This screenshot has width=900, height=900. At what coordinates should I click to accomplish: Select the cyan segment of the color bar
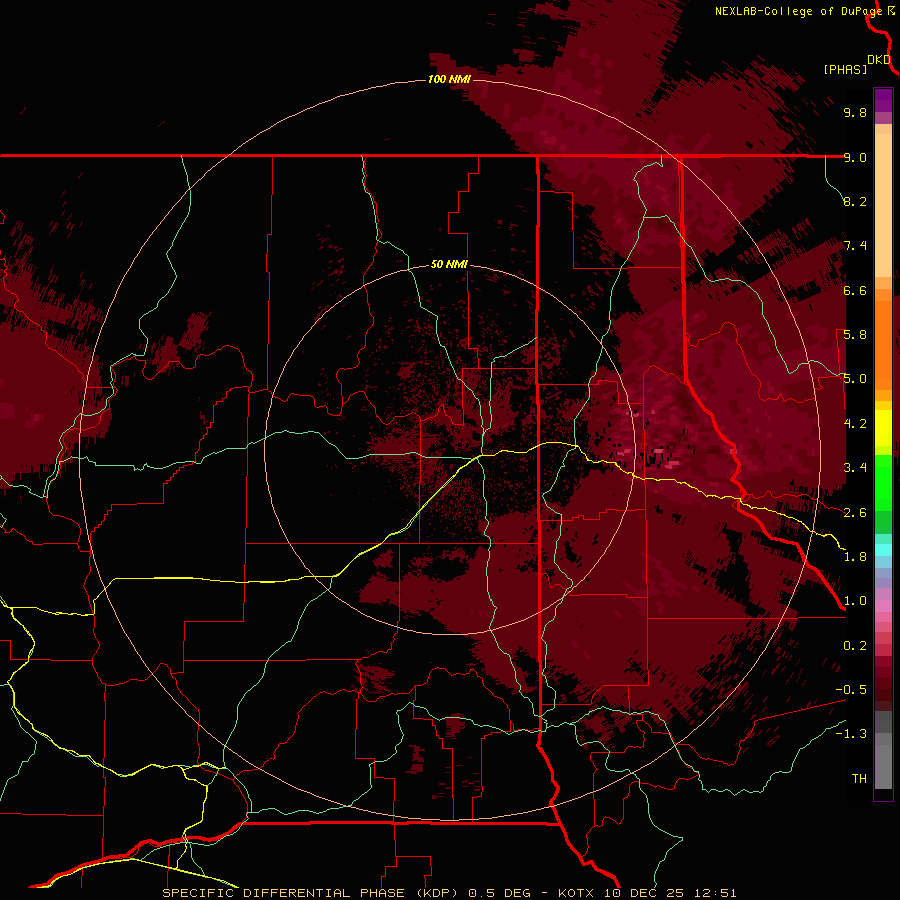[883, 549]
